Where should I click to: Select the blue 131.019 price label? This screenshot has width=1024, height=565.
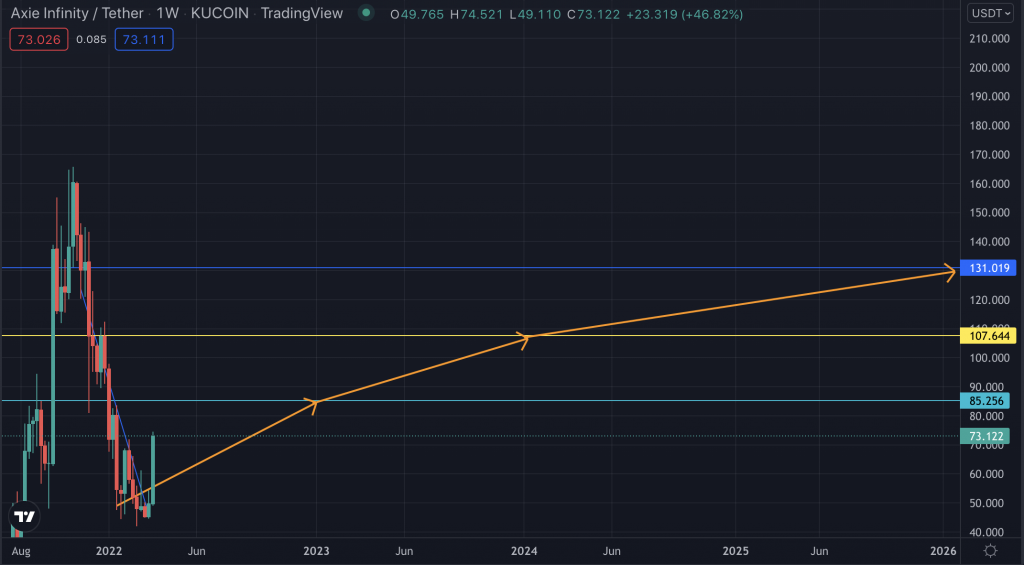[x=989, y=268]
